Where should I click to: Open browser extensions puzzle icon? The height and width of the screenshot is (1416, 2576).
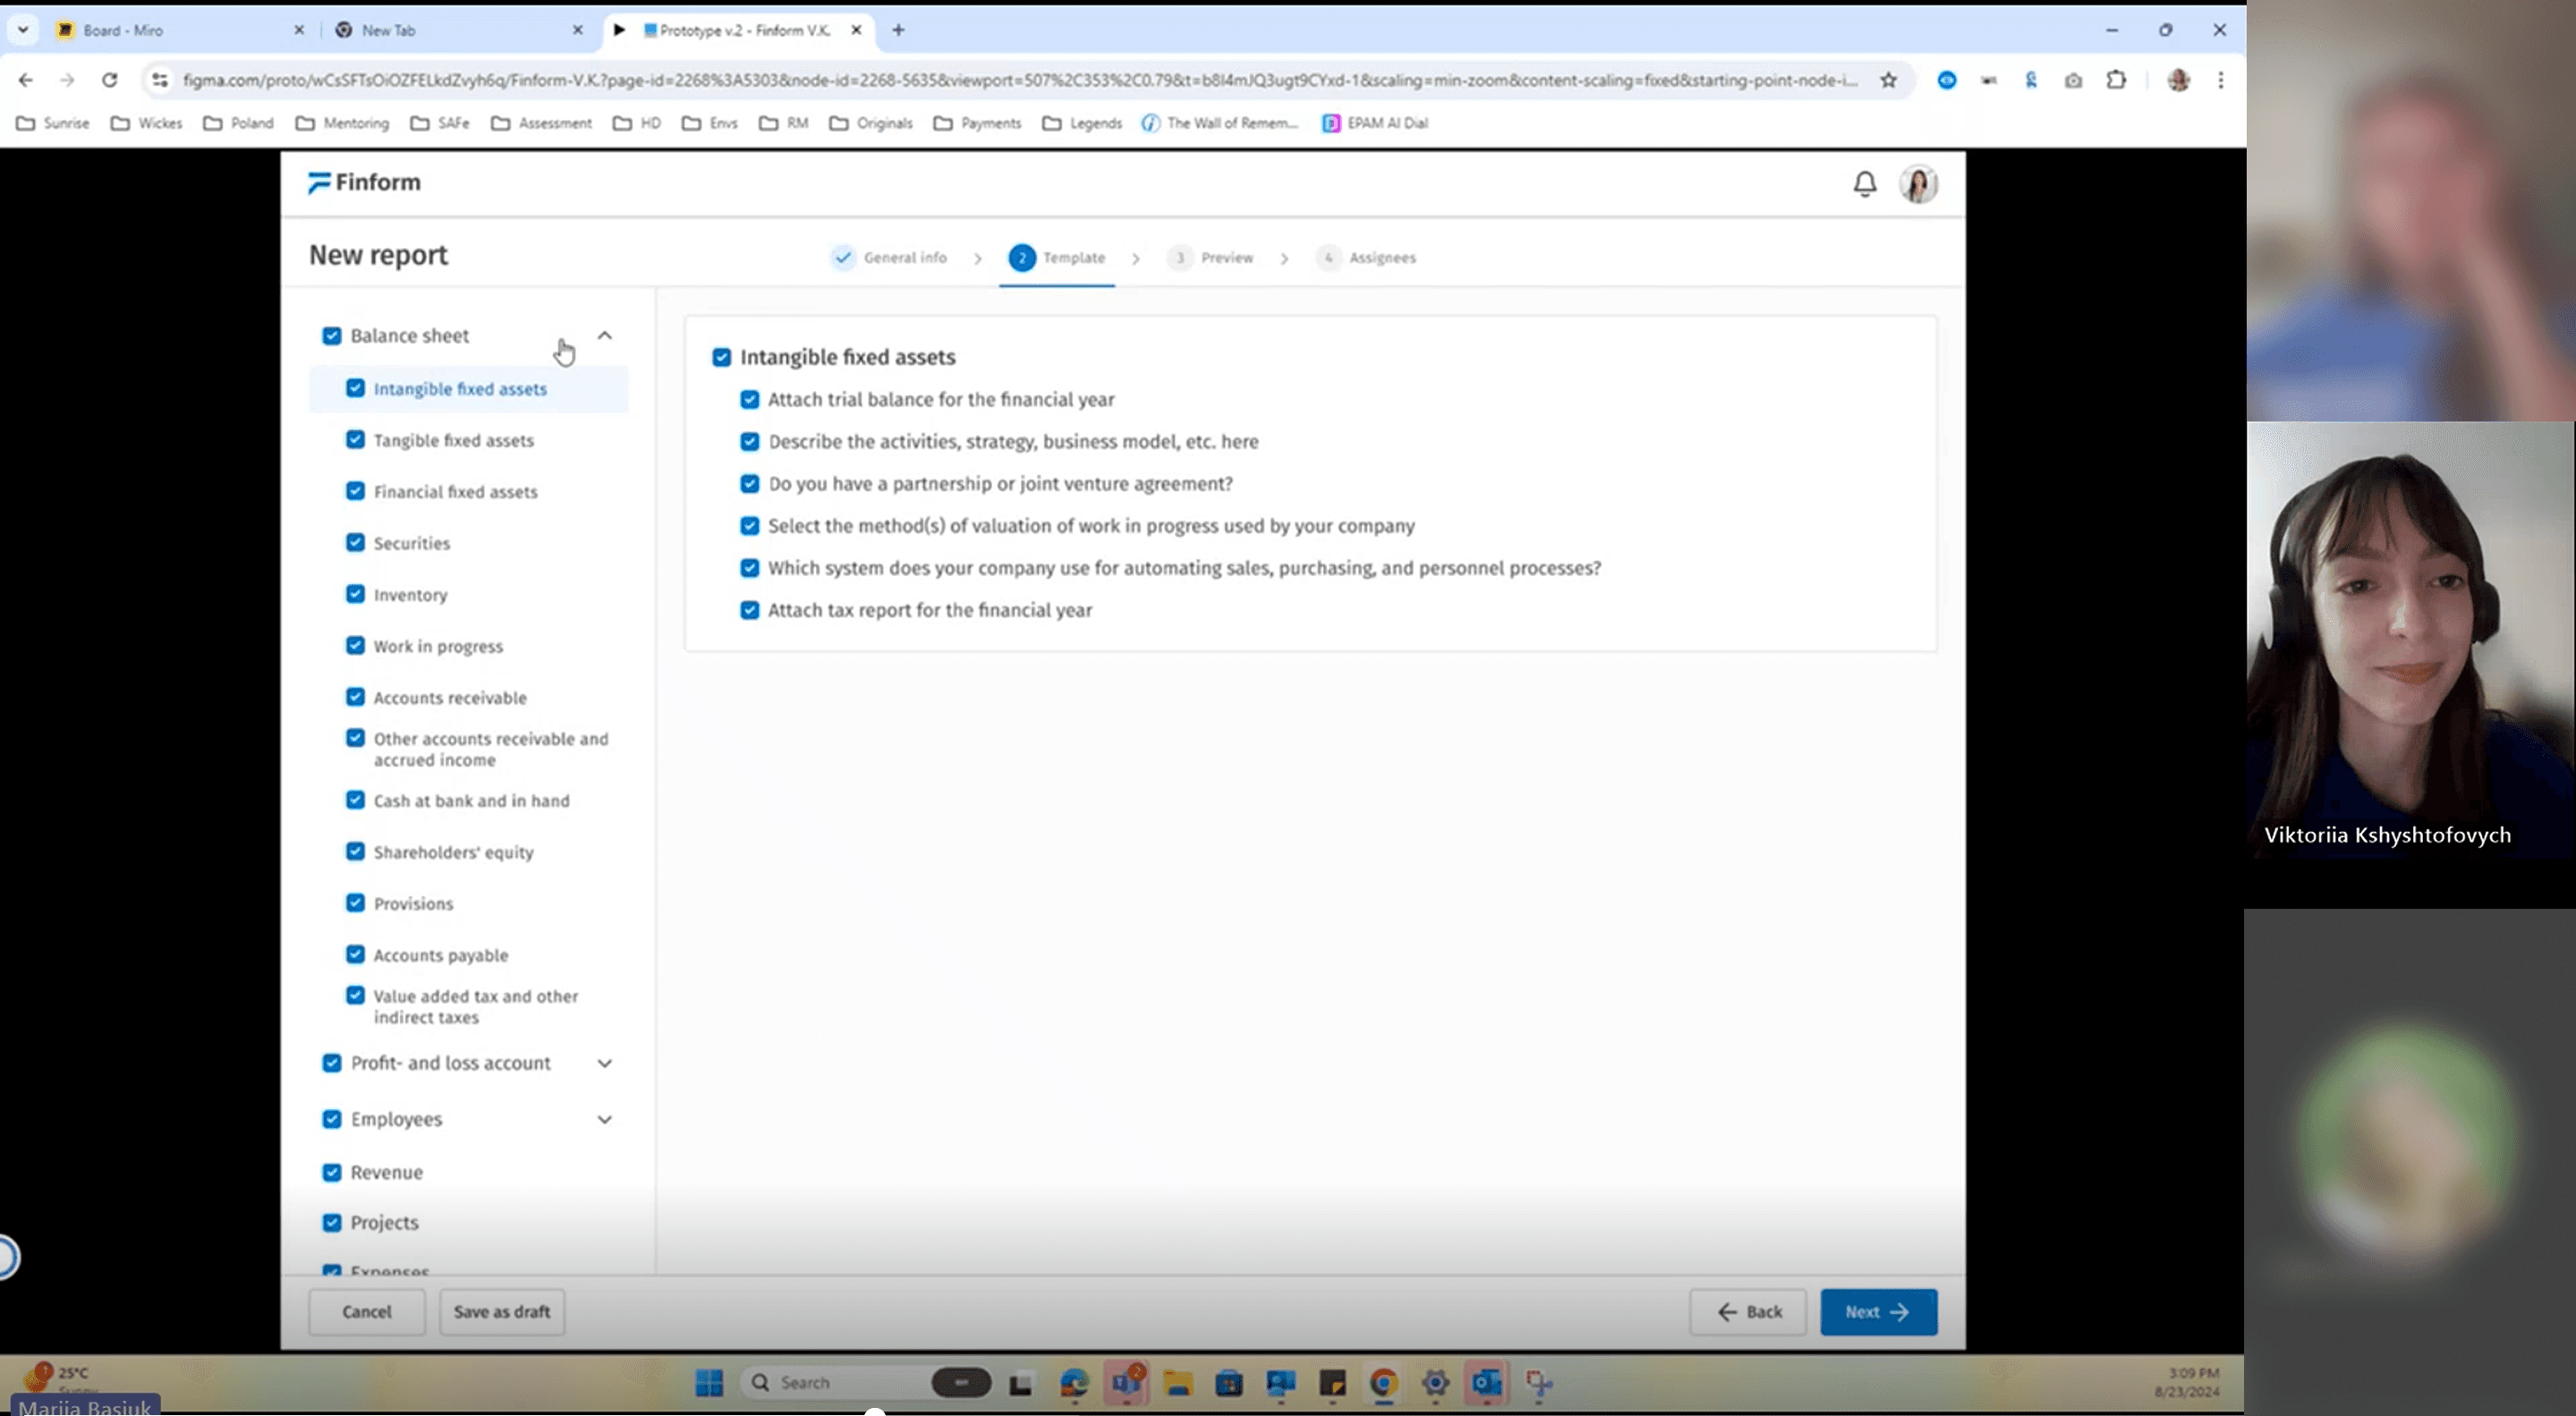pyautogui.click(x=2116, y=80)
